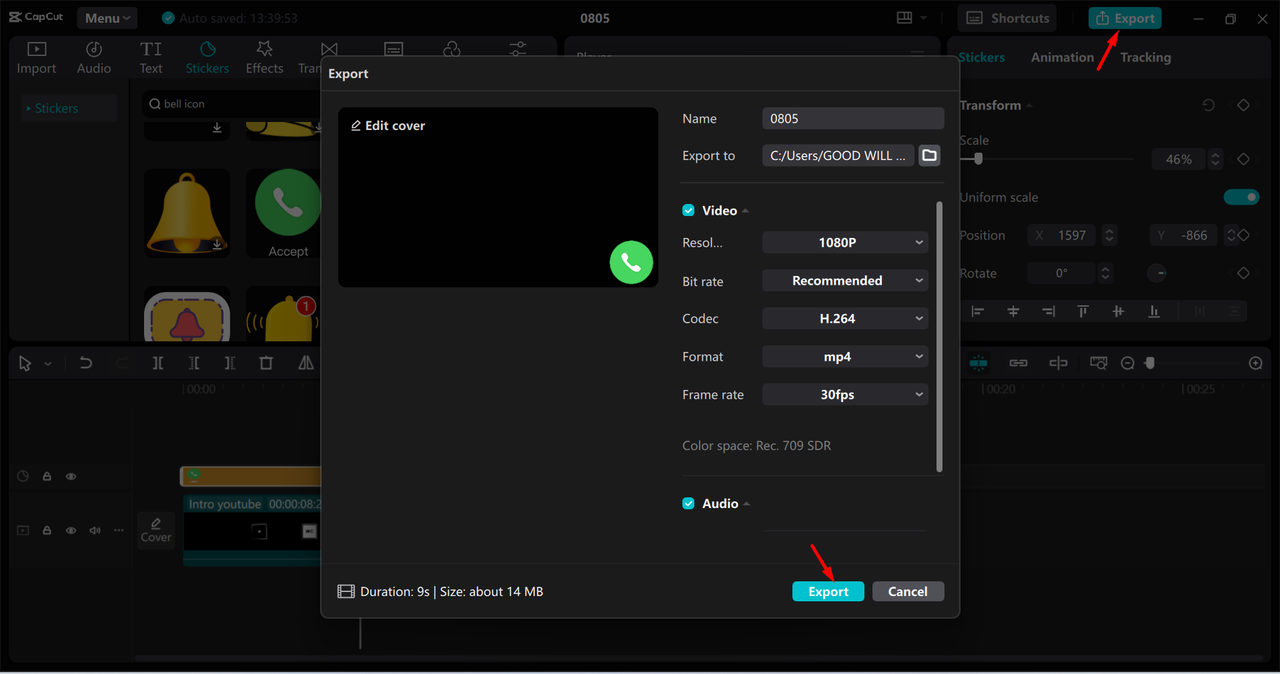
Task: Collapse the Video section arrow
Action: [x=746, y=211]
